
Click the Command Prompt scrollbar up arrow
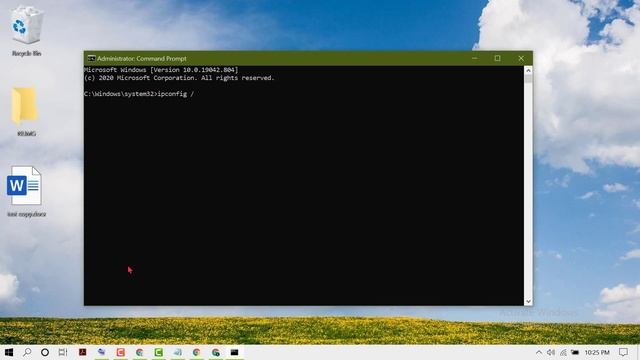coord(528,70)
